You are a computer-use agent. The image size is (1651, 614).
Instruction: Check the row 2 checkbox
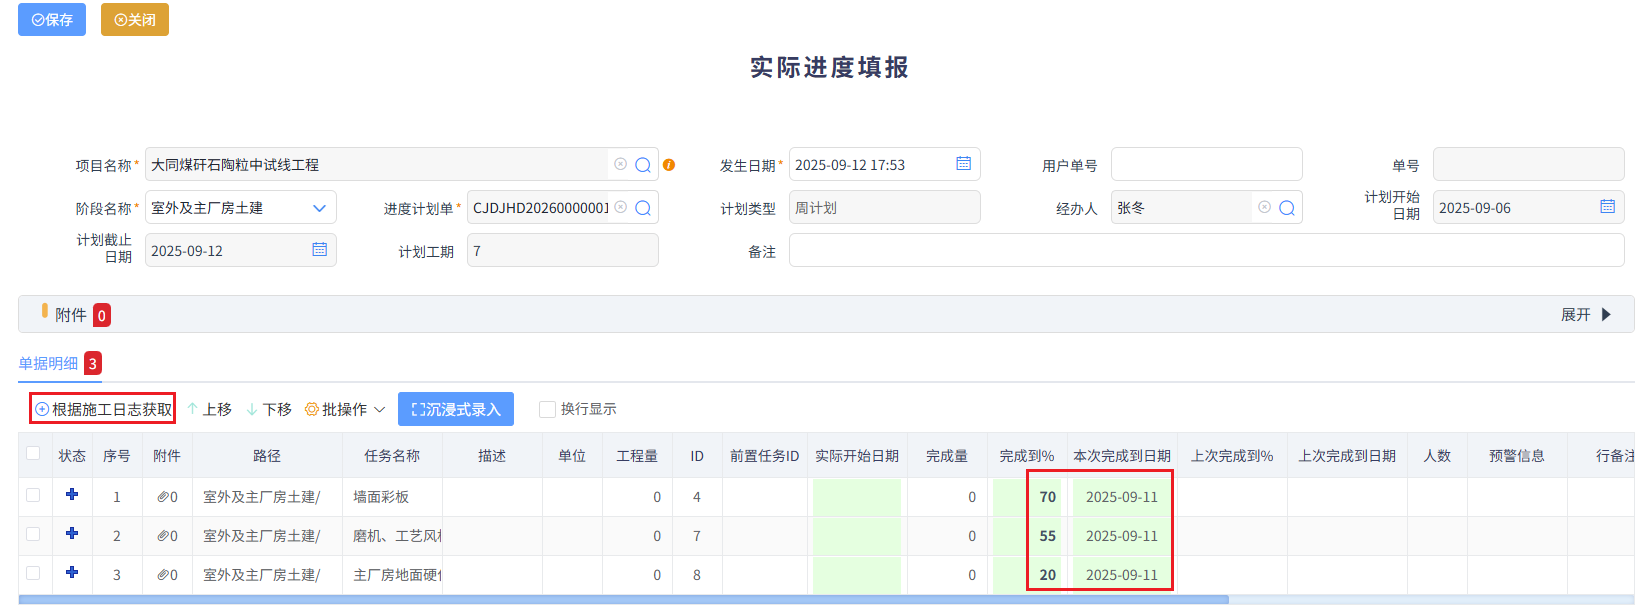click(x=33, y=534)
